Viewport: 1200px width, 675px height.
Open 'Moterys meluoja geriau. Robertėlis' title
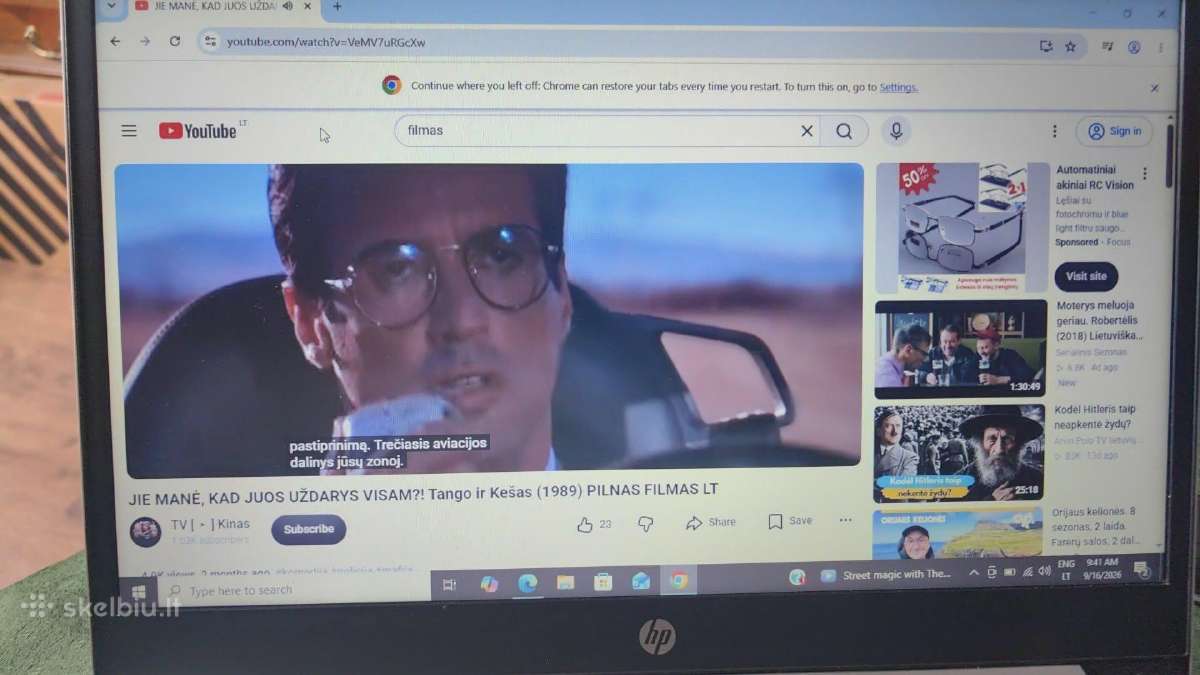coord(1100,320)
